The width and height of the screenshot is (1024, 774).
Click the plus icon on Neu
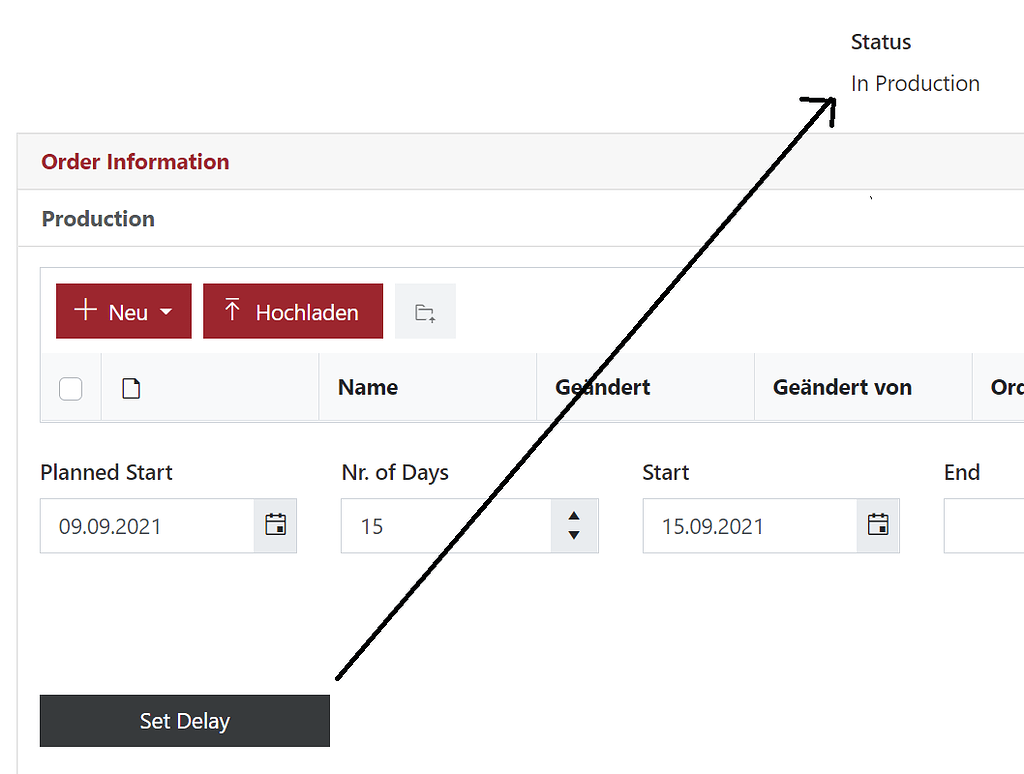[x=86, y=311]
